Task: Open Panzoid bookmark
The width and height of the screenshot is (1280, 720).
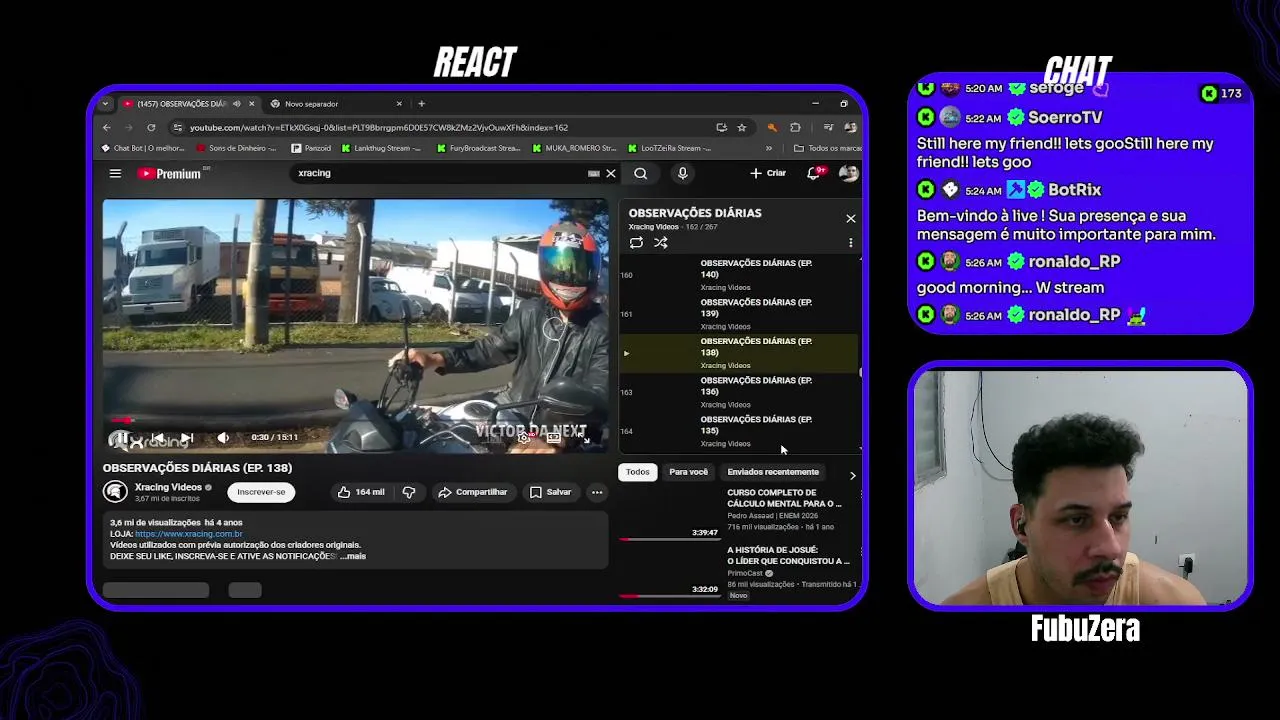Action: click(311, 148)
